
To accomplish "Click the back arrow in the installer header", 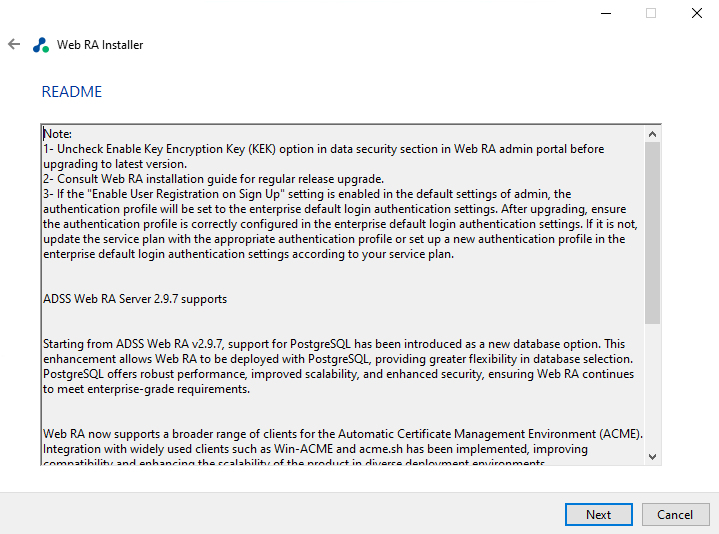I will click(14, 44).
